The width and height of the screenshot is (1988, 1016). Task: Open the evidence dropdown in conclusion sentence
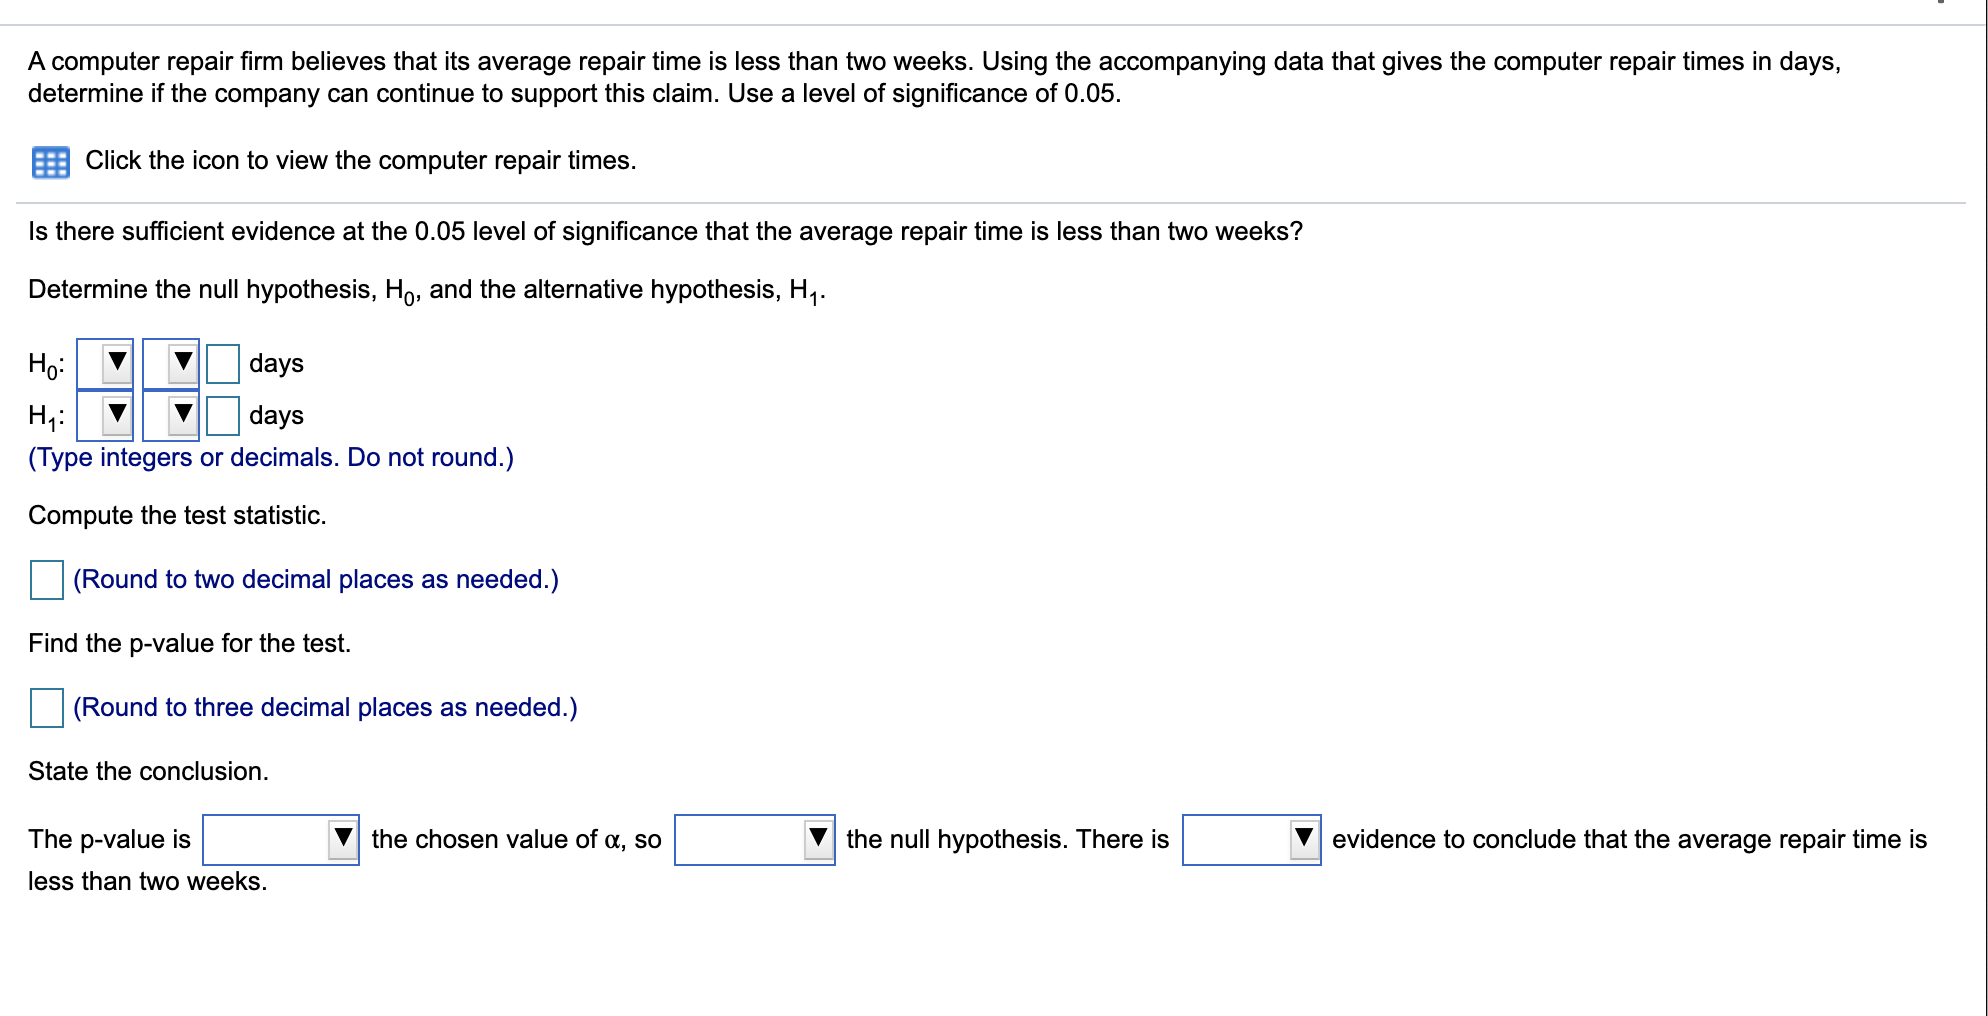1253,840
